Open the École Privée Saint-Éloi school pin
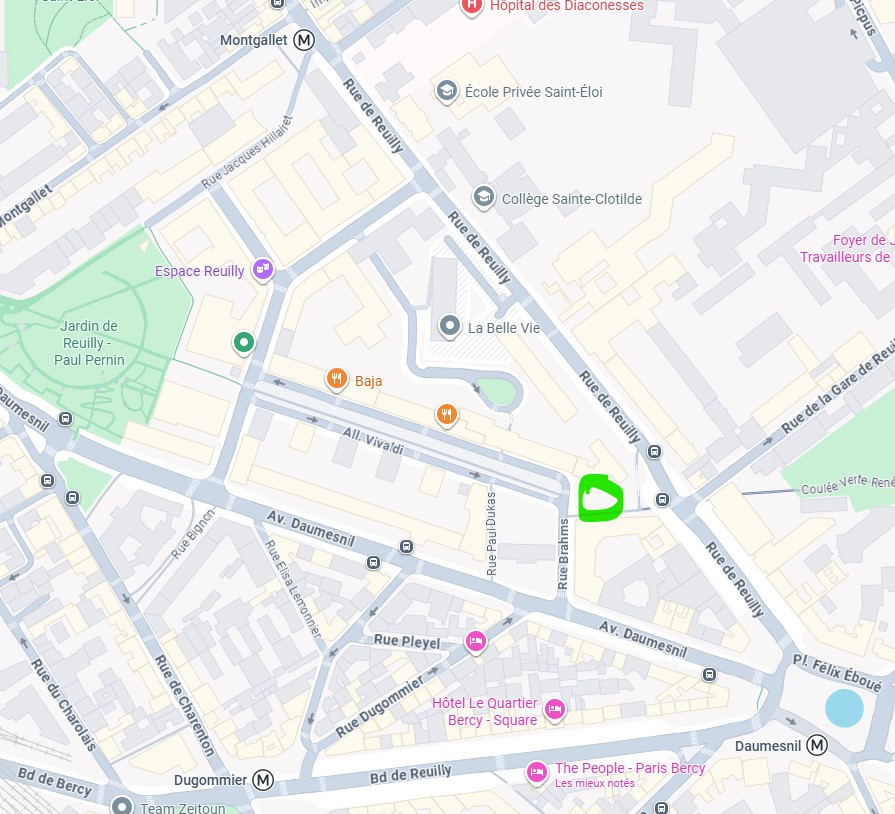This screenshot has height=814, width=895. click(447, 91)
